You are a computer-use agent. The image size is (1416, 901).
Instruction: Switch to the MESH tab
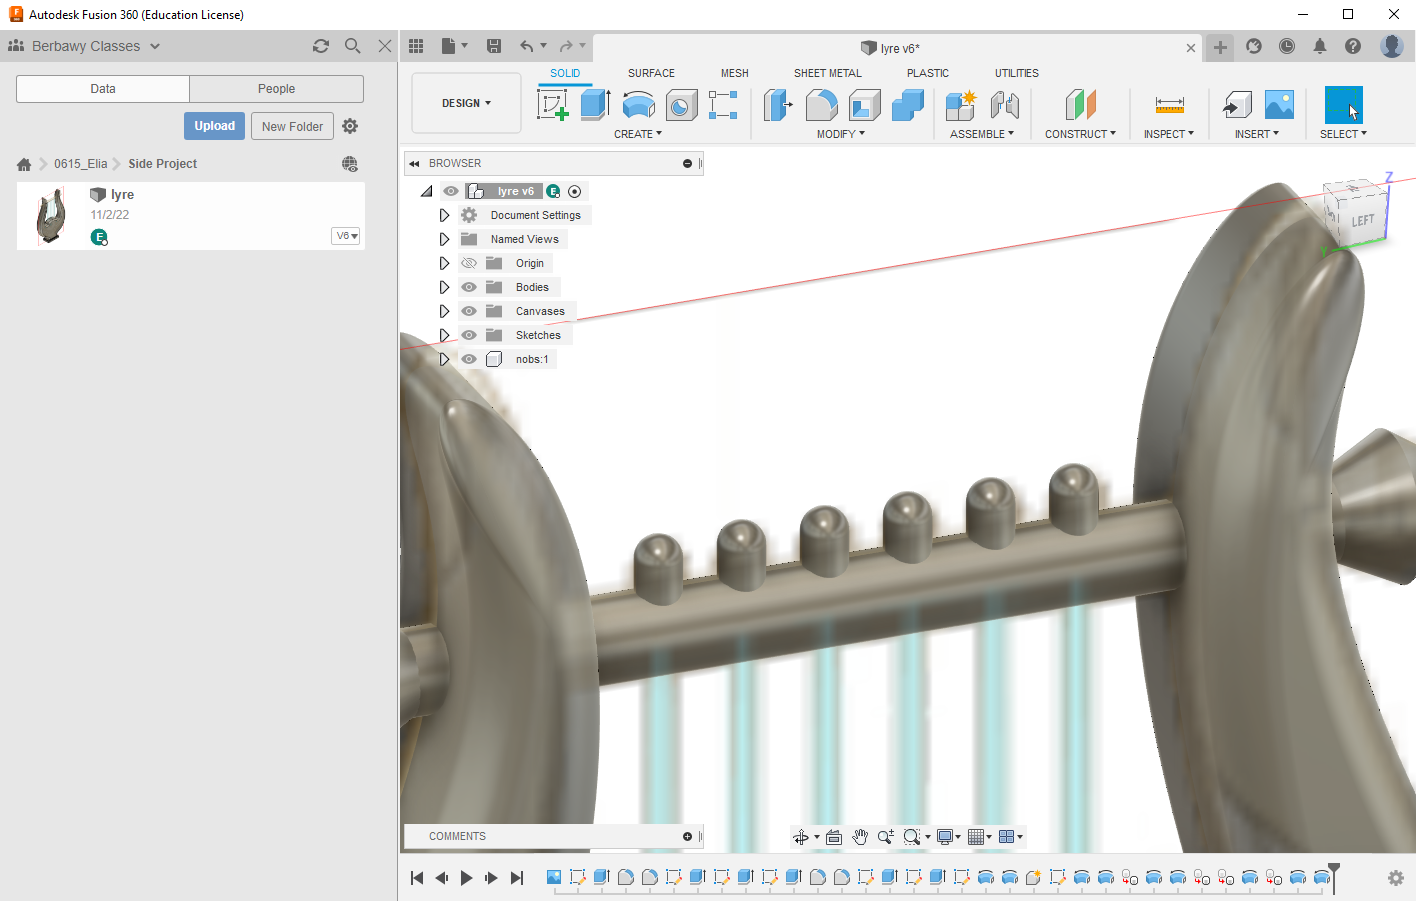(x=735, y=73)
